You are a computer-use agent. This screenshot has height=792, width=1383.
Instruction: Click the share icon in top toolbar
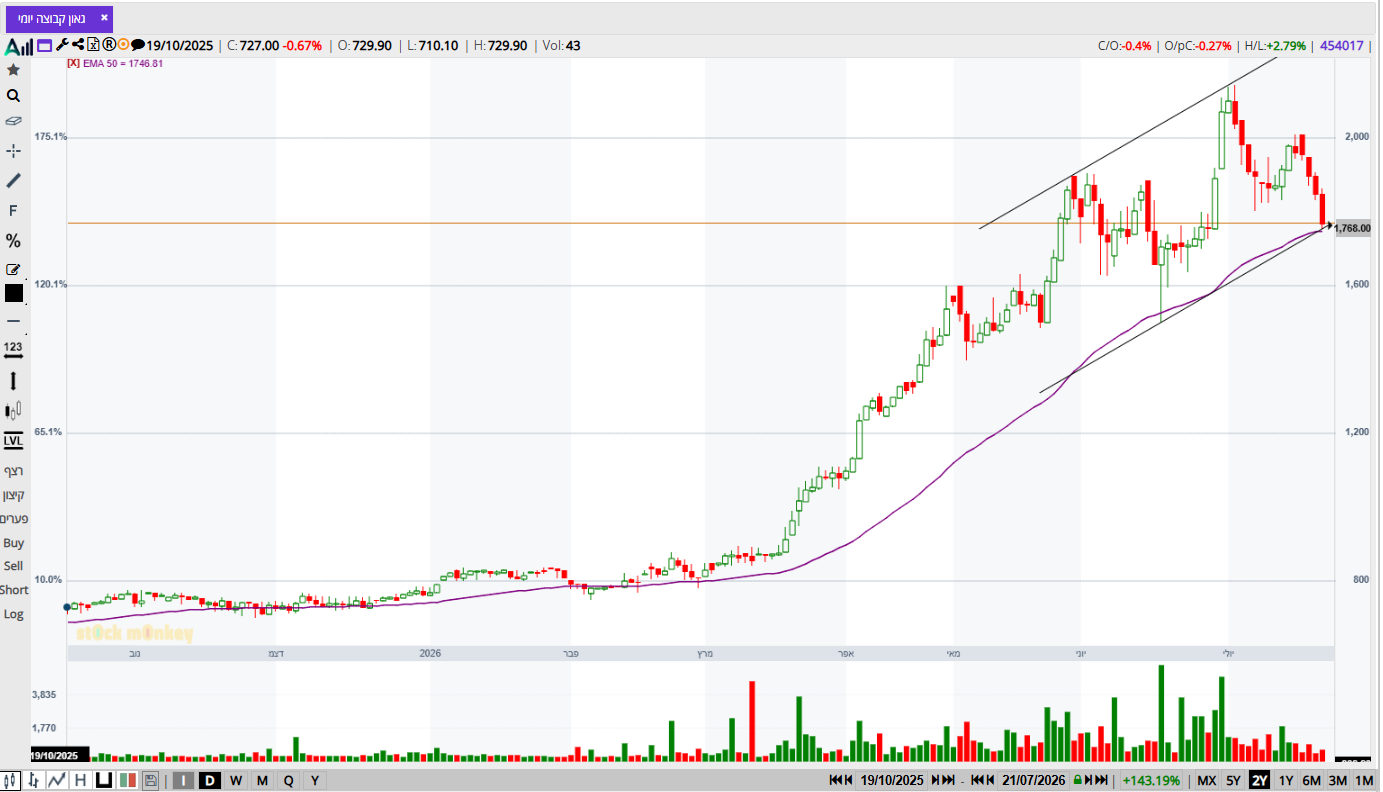tap(78, 44)
